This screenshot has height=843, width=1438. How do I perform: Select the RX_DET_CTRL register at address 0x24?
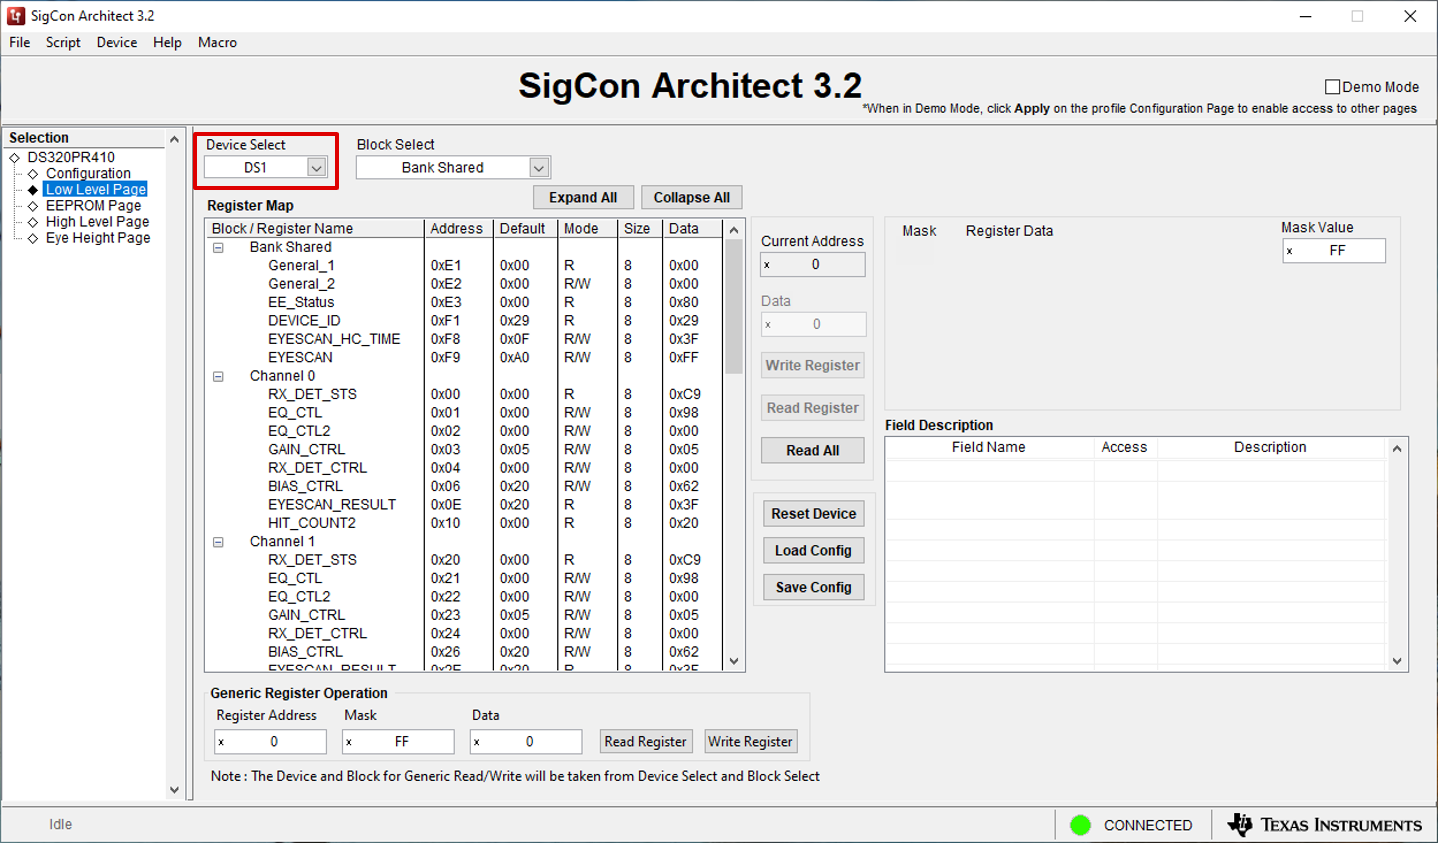point(466,634)
